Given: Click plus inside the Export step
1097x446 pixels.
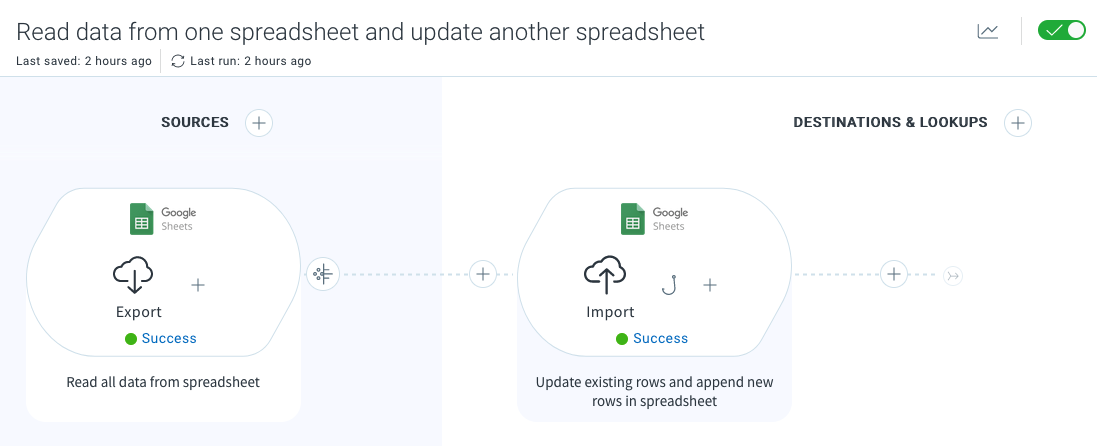Looking at the screenshot, I should [x=198, y=285].
